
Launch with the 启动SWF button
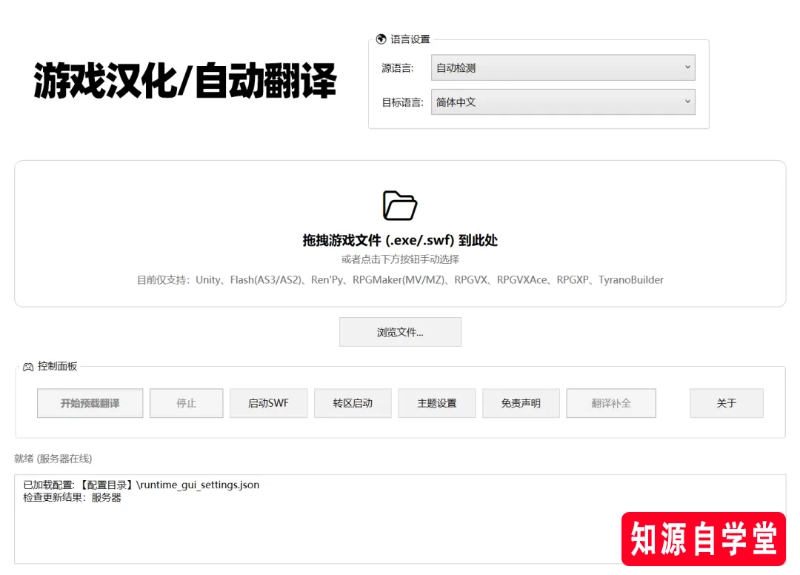click(268, 403)
